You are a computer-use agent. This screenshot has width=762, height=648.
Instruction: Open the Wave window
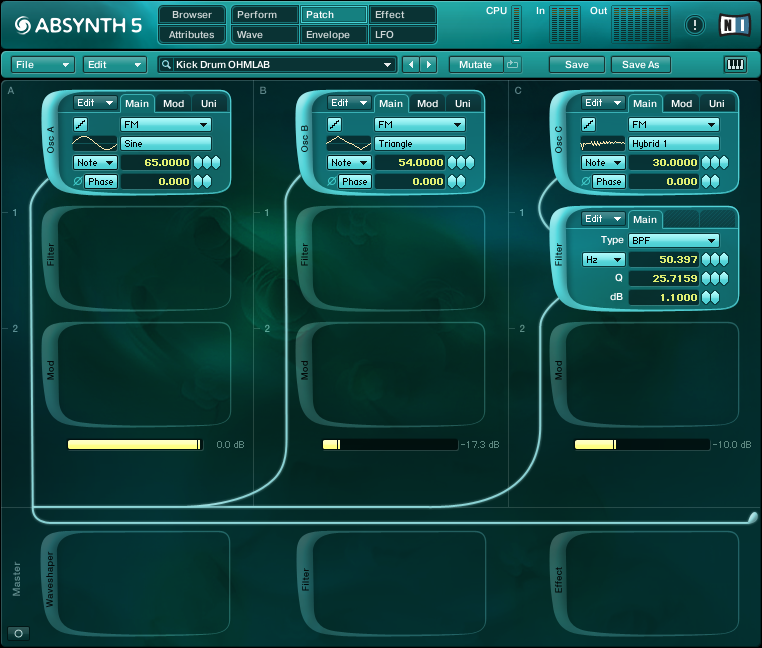click(264, 35)
